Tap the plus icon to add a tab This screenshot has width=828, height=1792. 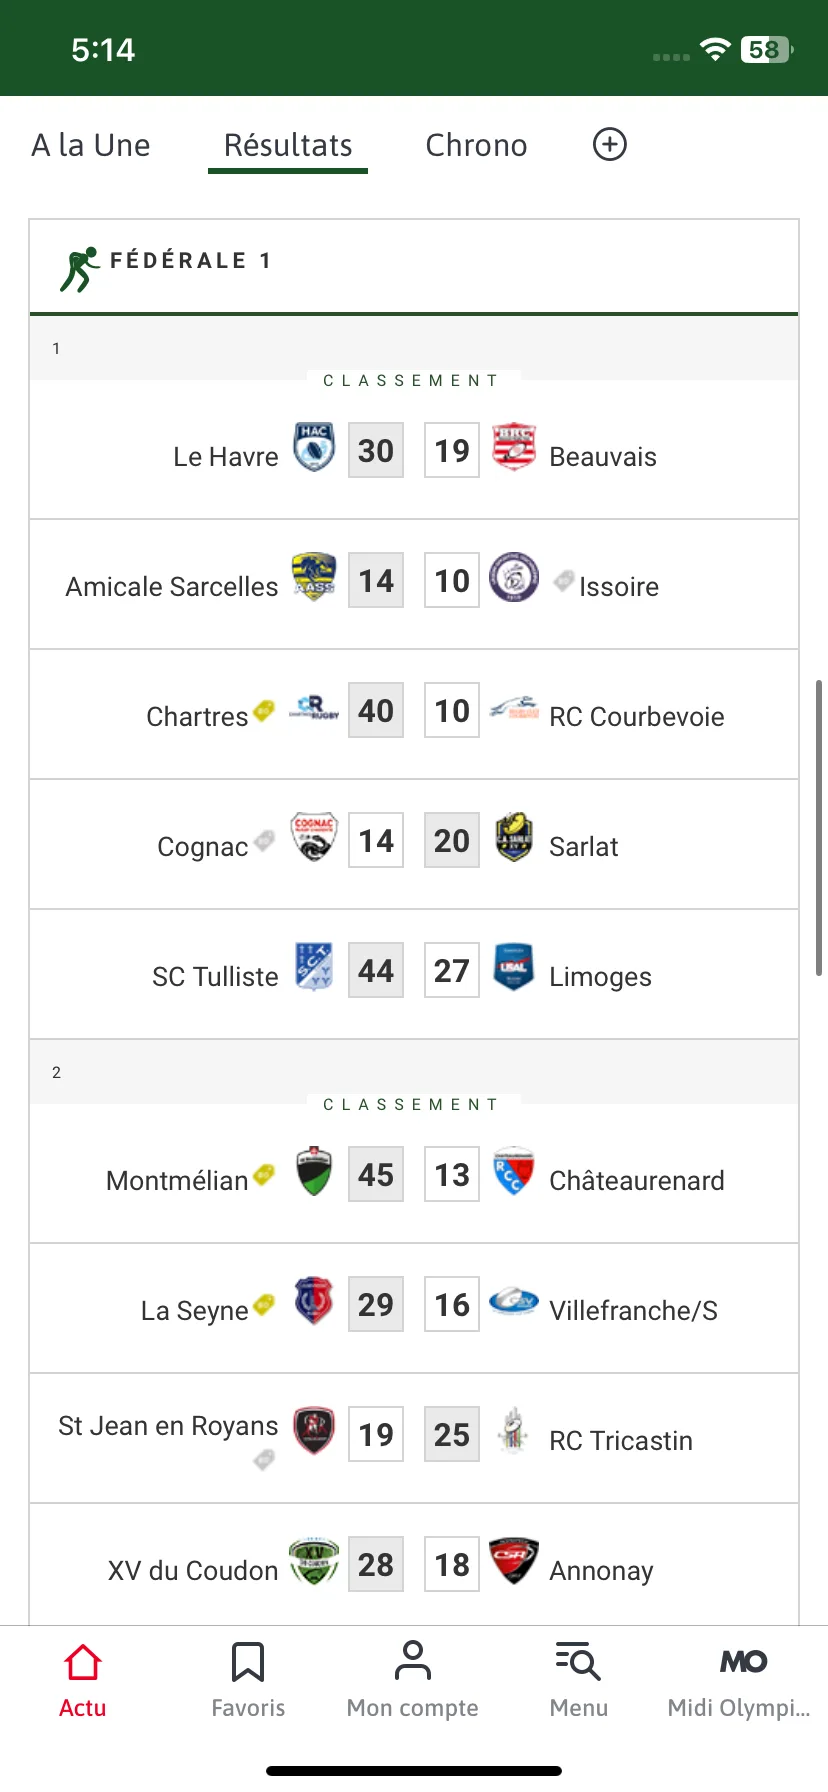[x=610, y=144]
